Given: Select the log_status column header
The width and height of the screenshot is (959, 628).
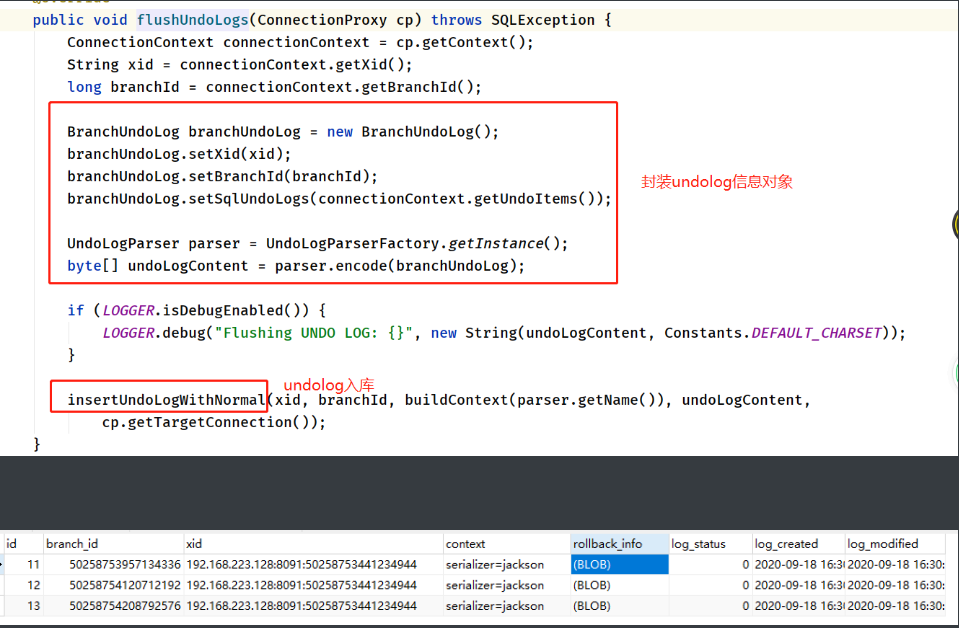Looking at the screenshot, I should (x=710, y=544).
